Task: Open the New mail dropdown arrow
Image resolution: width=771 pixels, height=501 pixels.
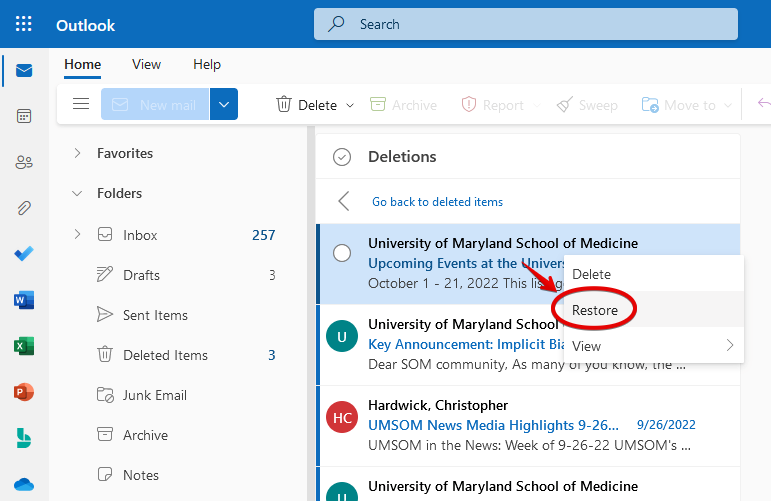Action: (224, 104)
